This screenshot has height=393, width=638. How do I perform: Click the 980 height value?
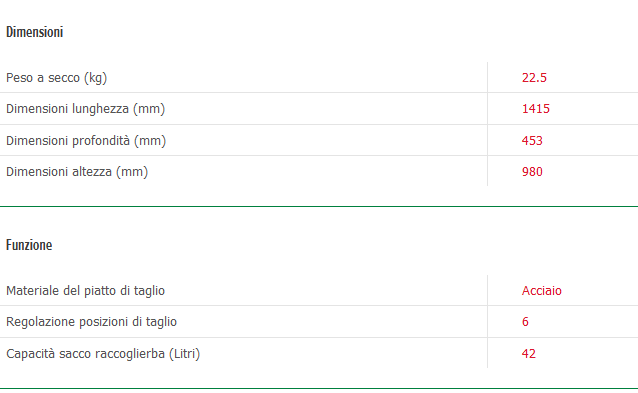pos(532,172)
